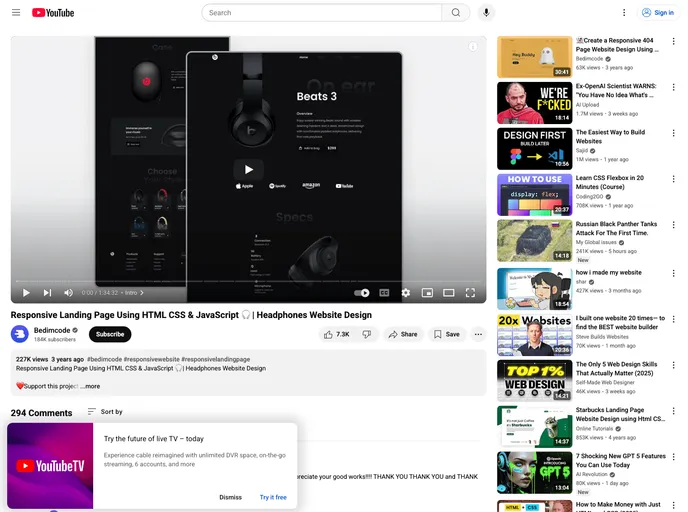Enable theater mode
This screenshot has height=512, width=688.
(x=448, y=293)
